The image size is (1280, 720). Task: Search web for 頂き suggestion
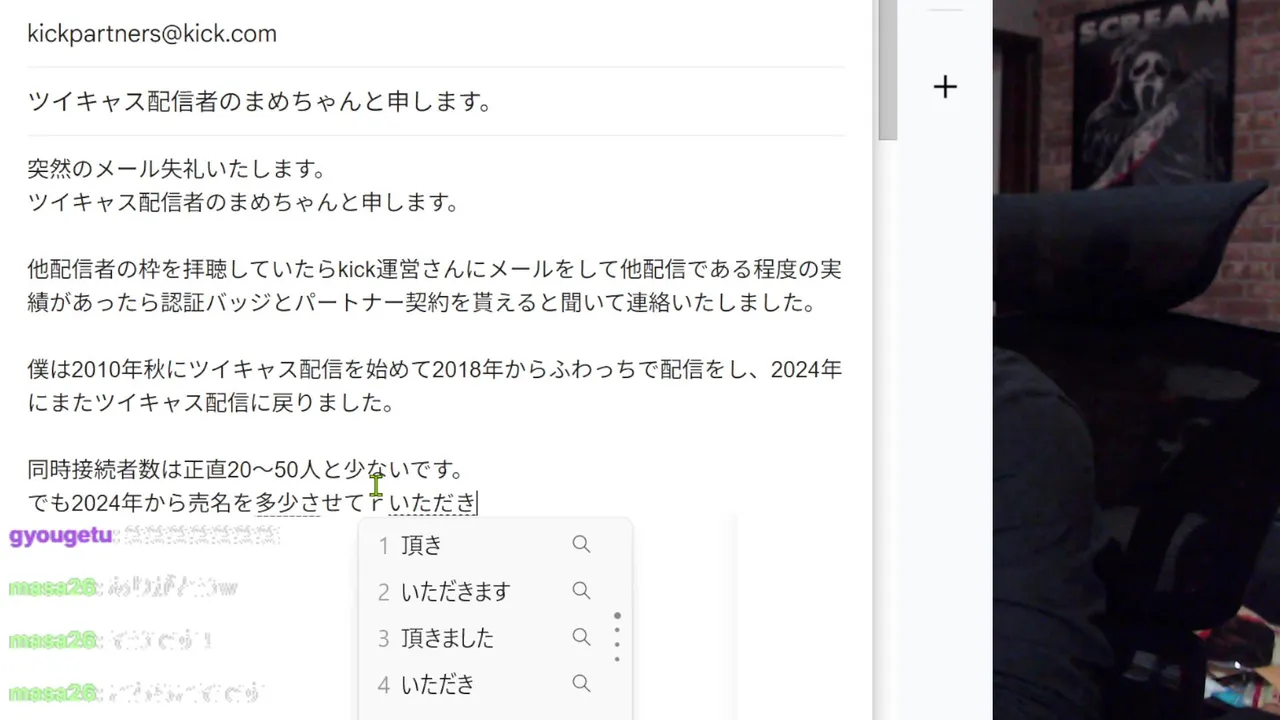581,544
